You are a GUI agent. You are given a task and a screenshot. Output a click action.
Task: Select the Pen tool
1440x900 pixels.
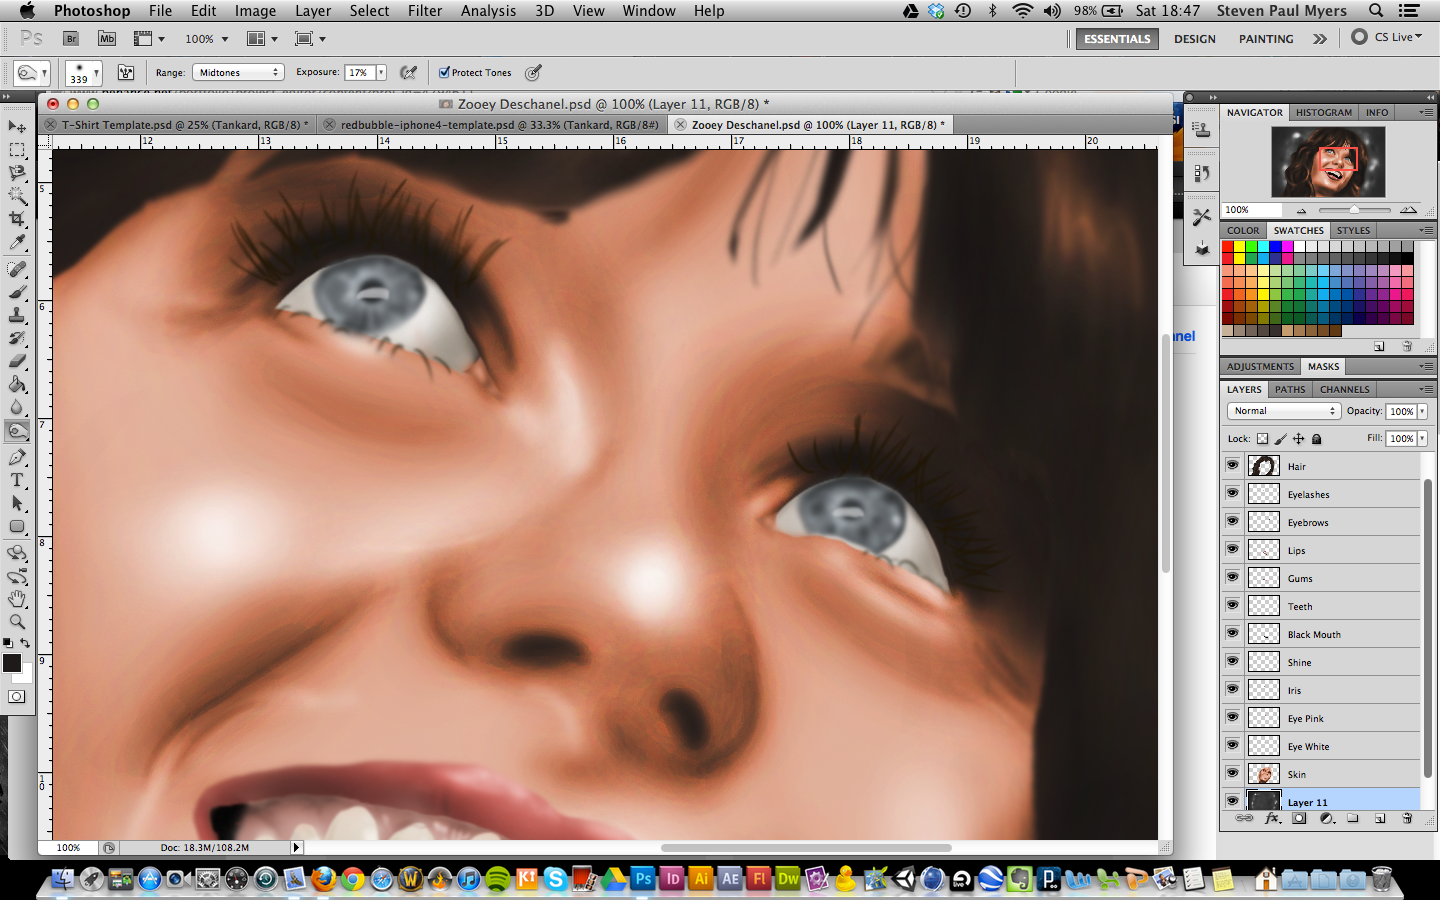17,458
